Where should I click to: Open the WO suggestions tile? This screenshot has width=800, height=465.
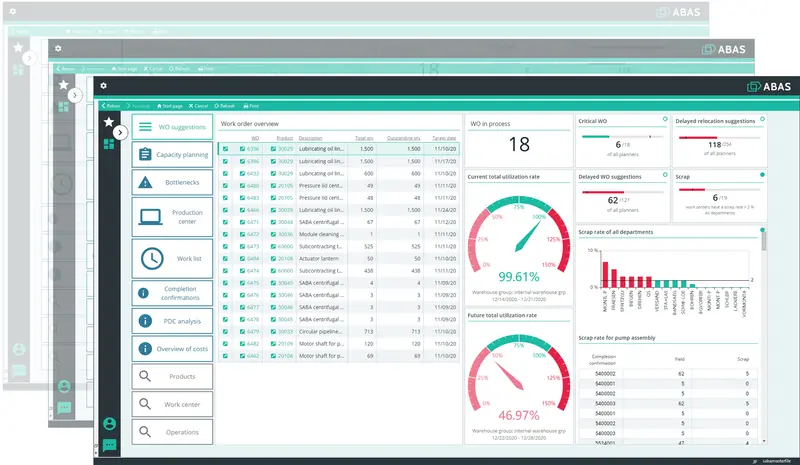[172, 127]
